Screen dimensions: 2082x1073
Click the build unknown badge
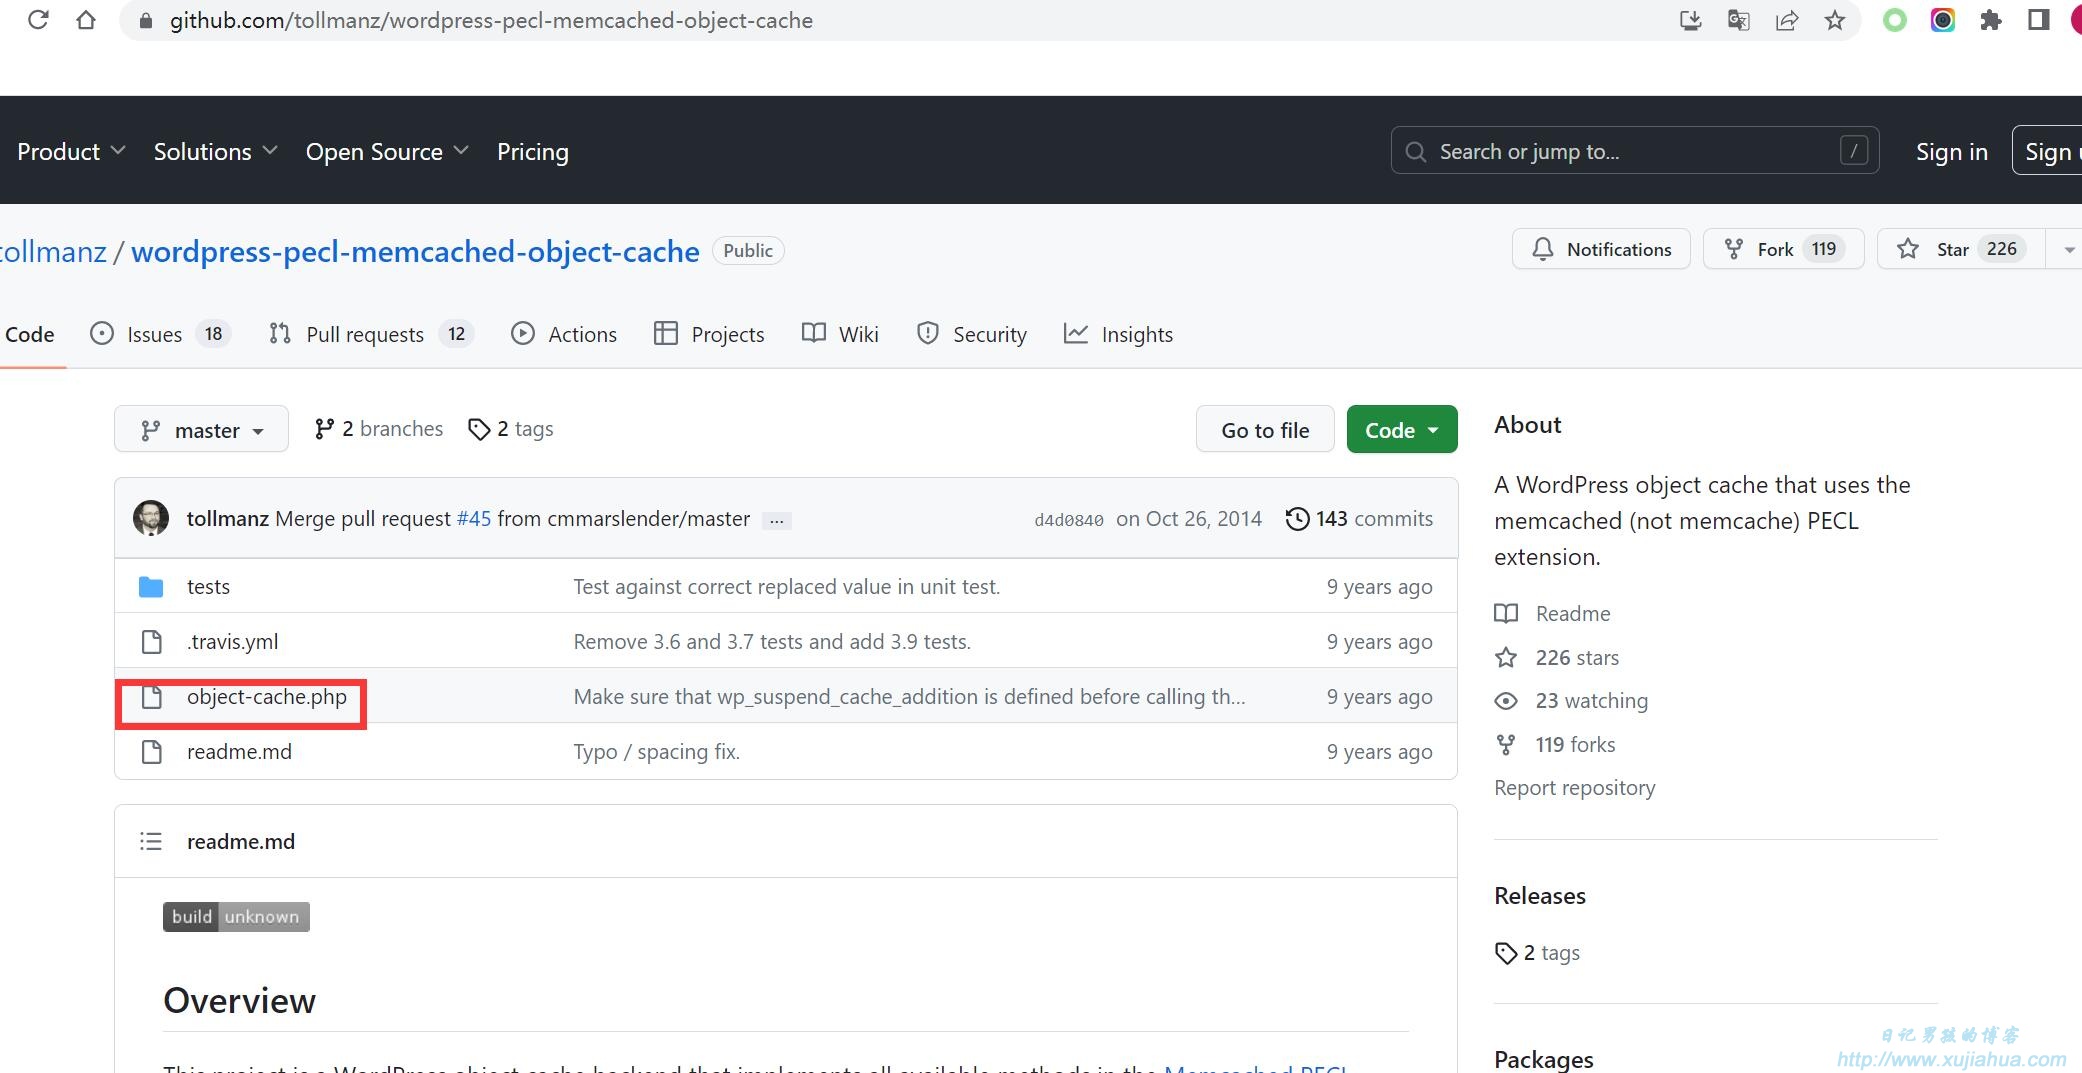click(236, 917)
